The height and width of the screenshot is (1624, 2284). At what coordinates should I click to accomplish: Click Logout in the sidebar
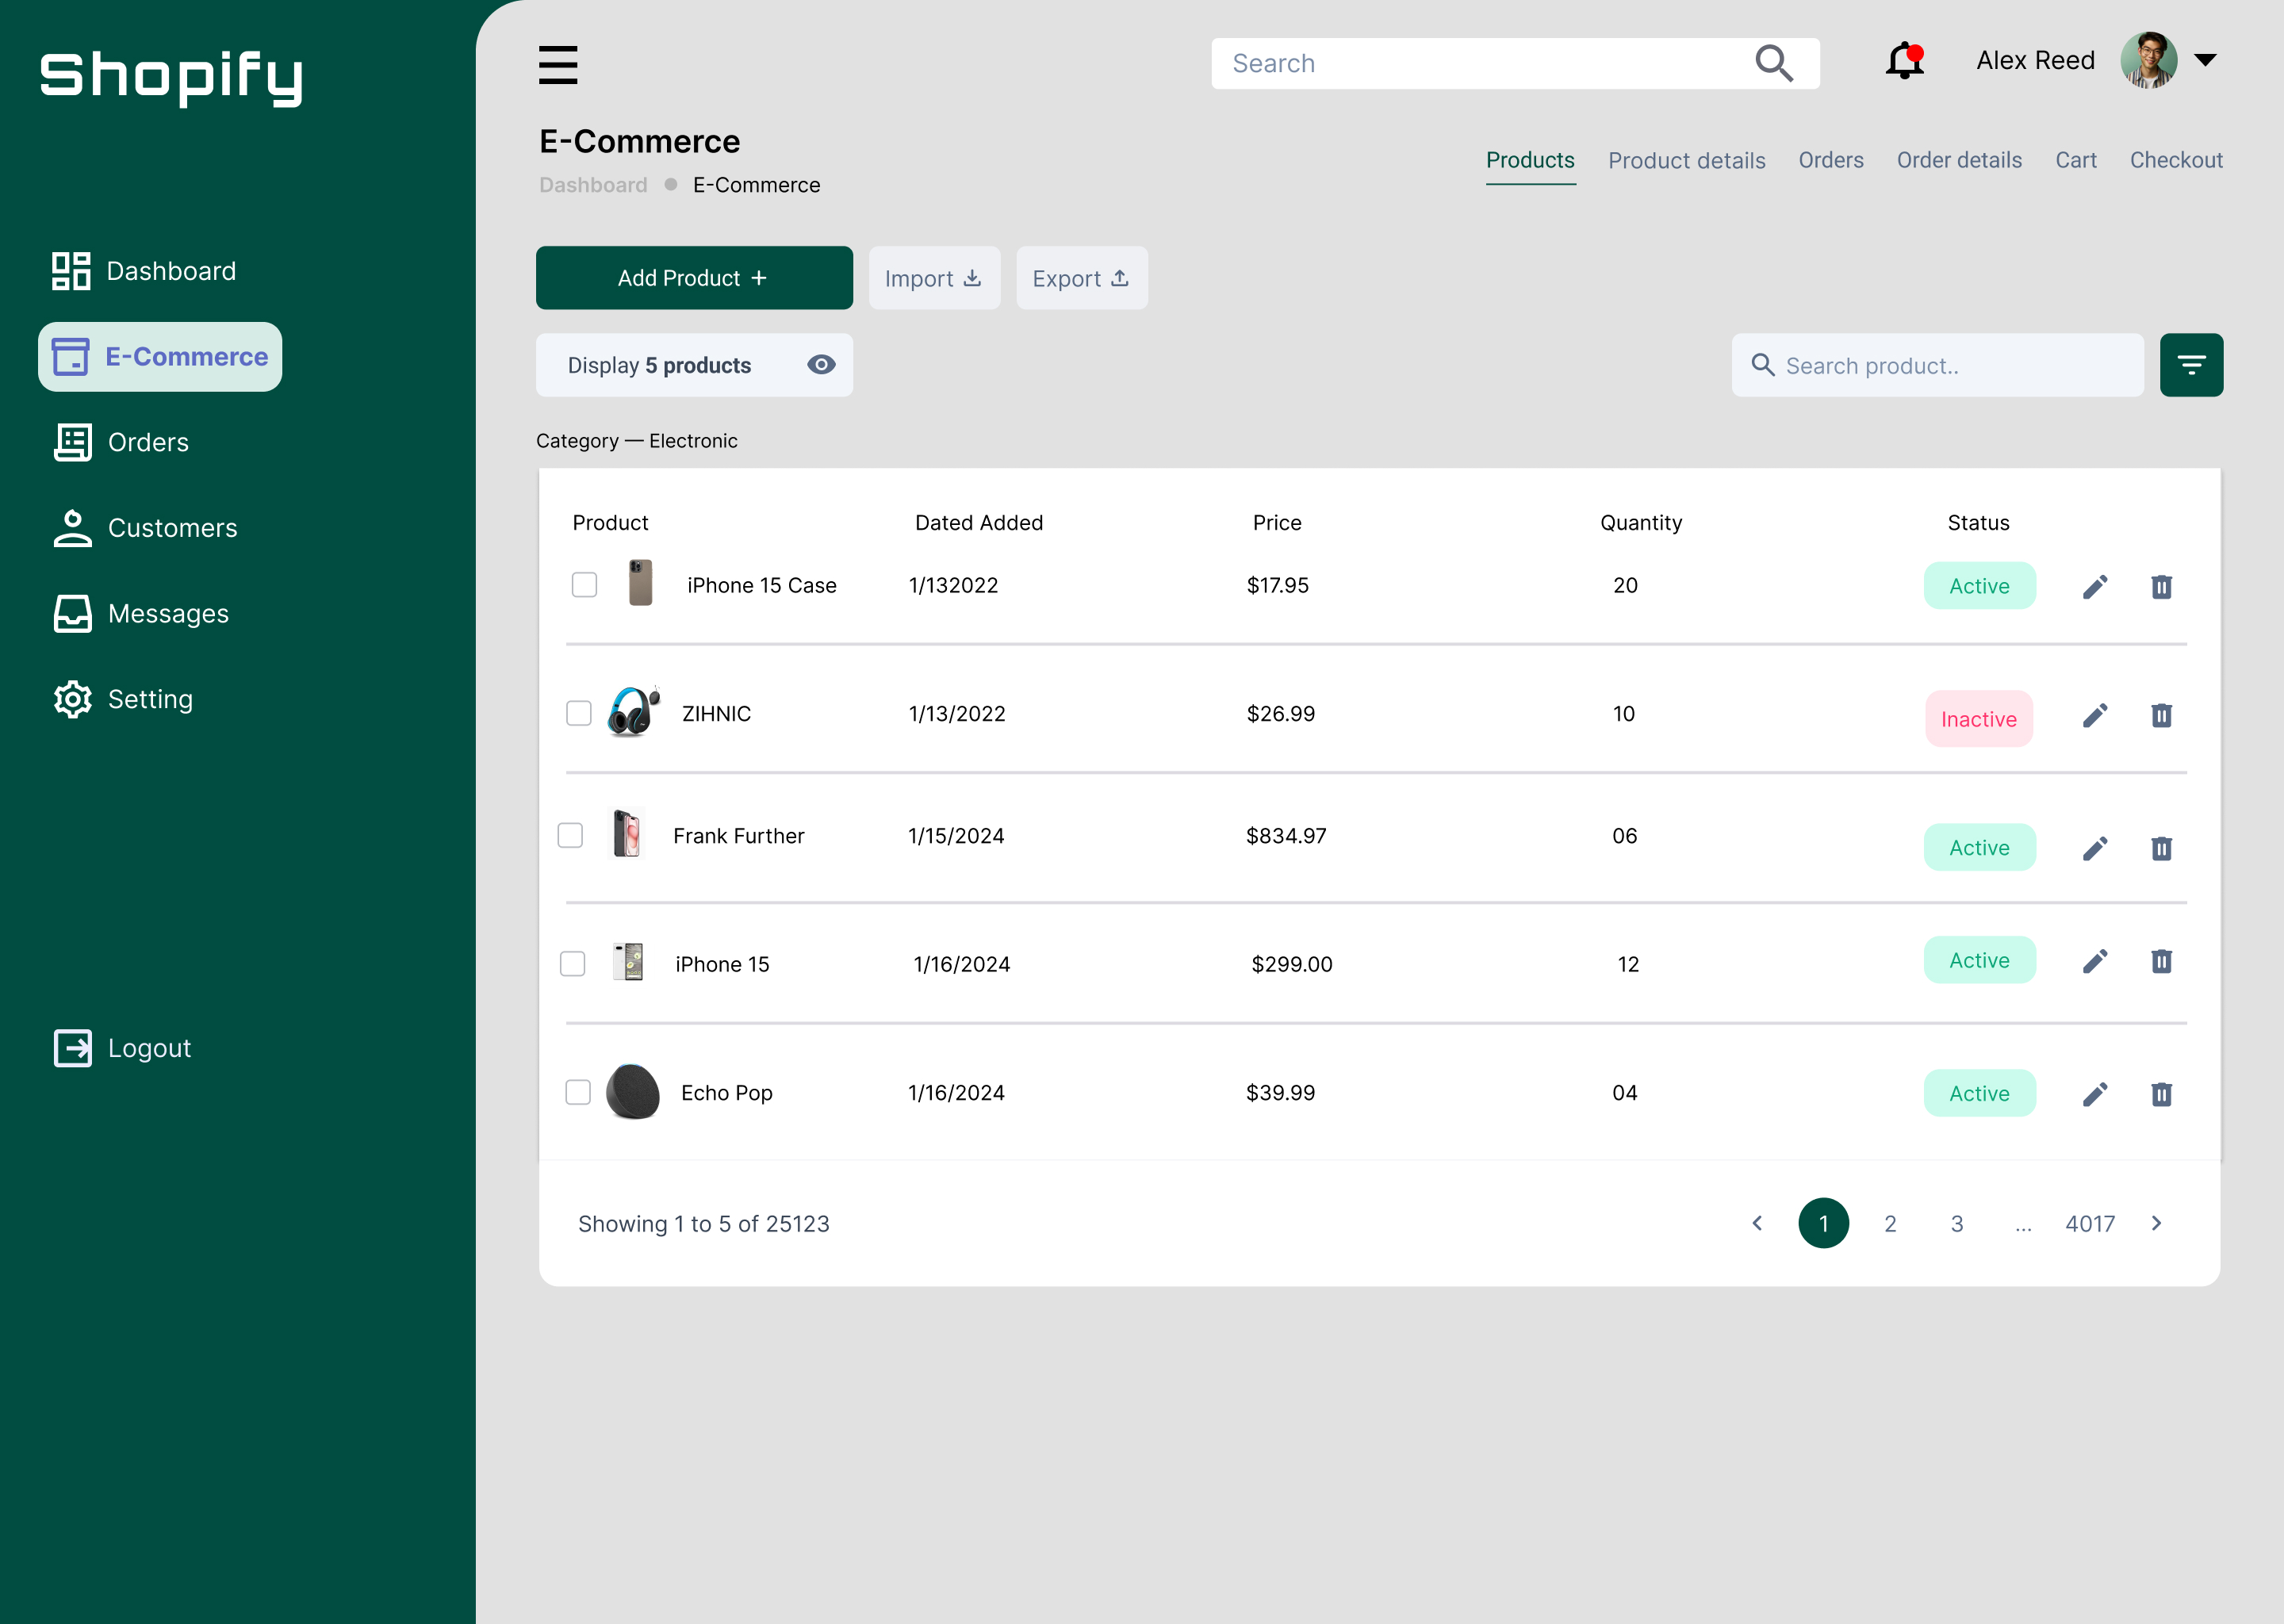pos(122,1048)
